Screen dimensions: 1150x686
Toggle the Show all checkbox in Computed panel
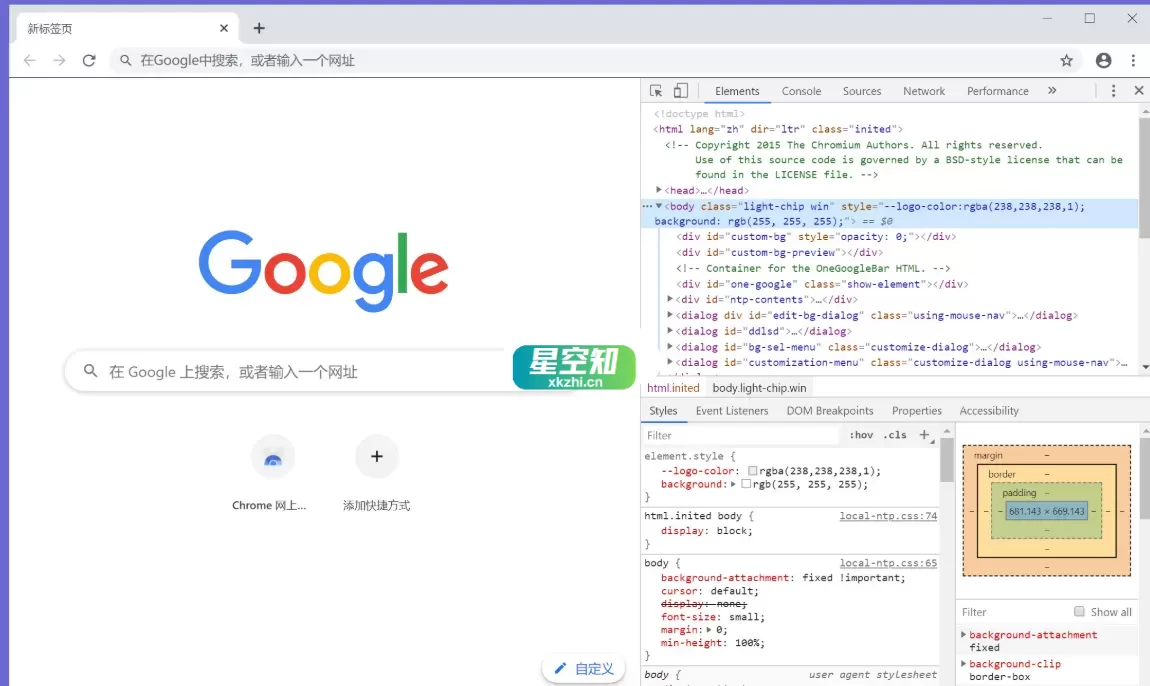pyautogui.click(x=1079, y=611)
